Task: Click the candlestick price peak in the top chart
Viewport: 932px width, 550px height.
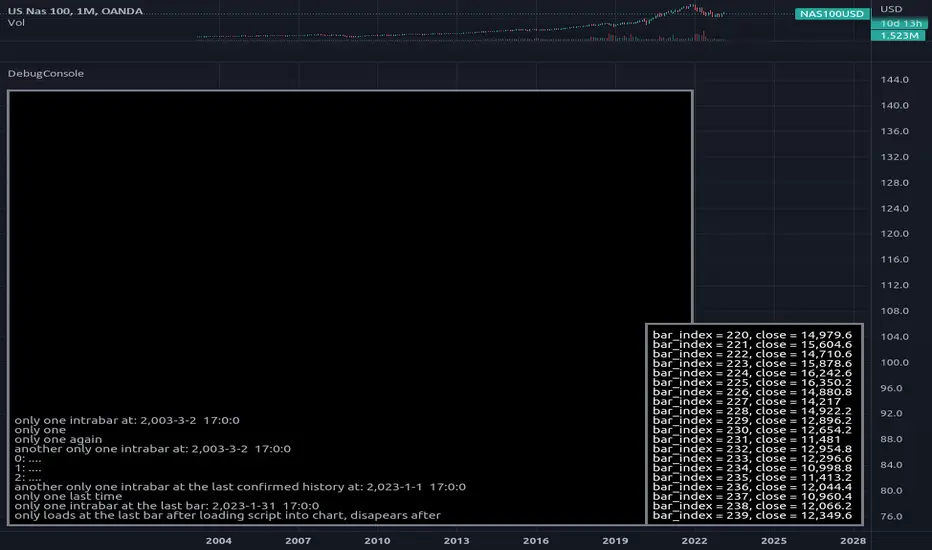Action: pos(692,6)
